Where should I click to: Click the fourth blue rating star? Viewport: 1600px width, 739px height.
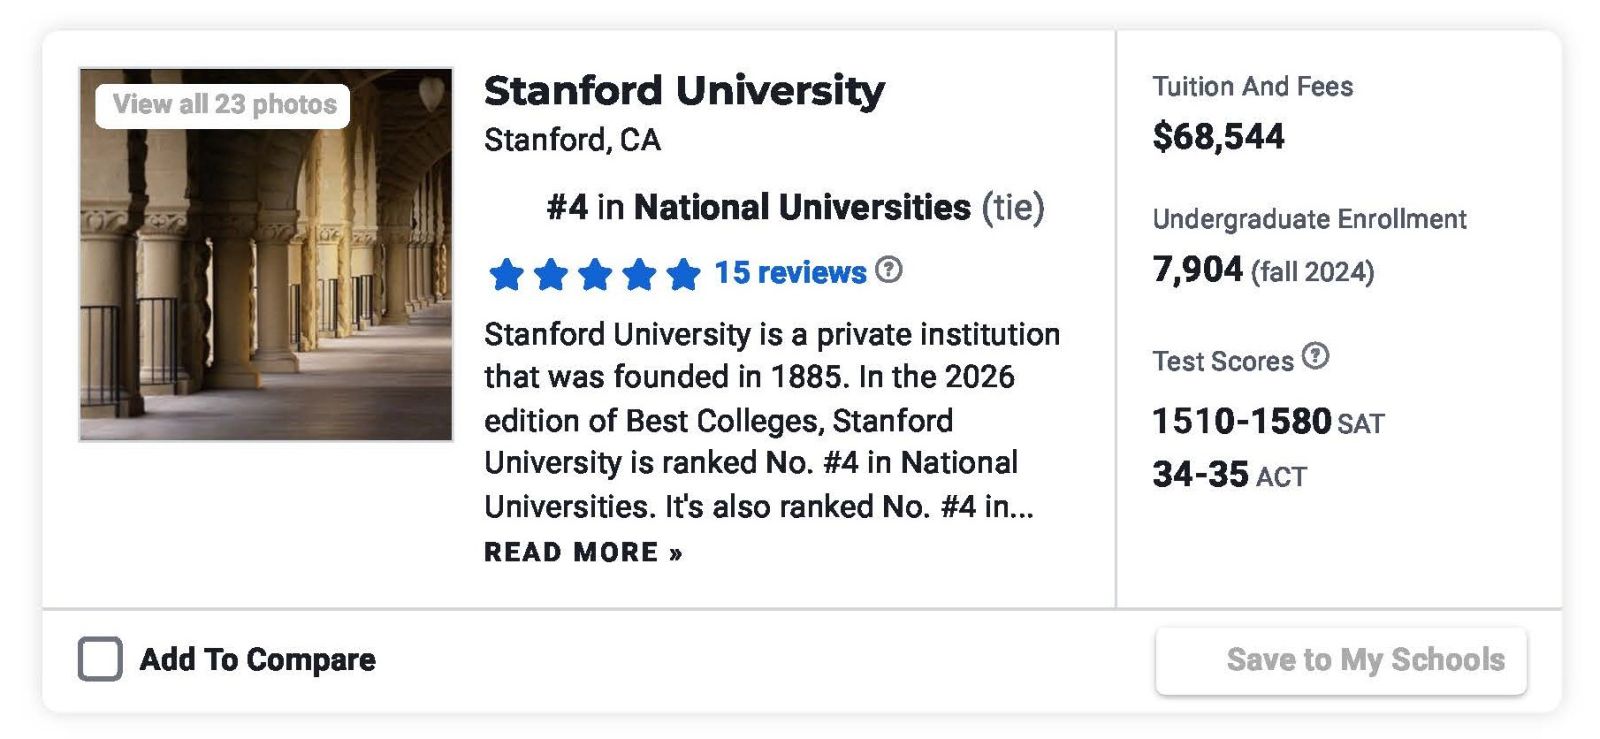pos(639,274)
